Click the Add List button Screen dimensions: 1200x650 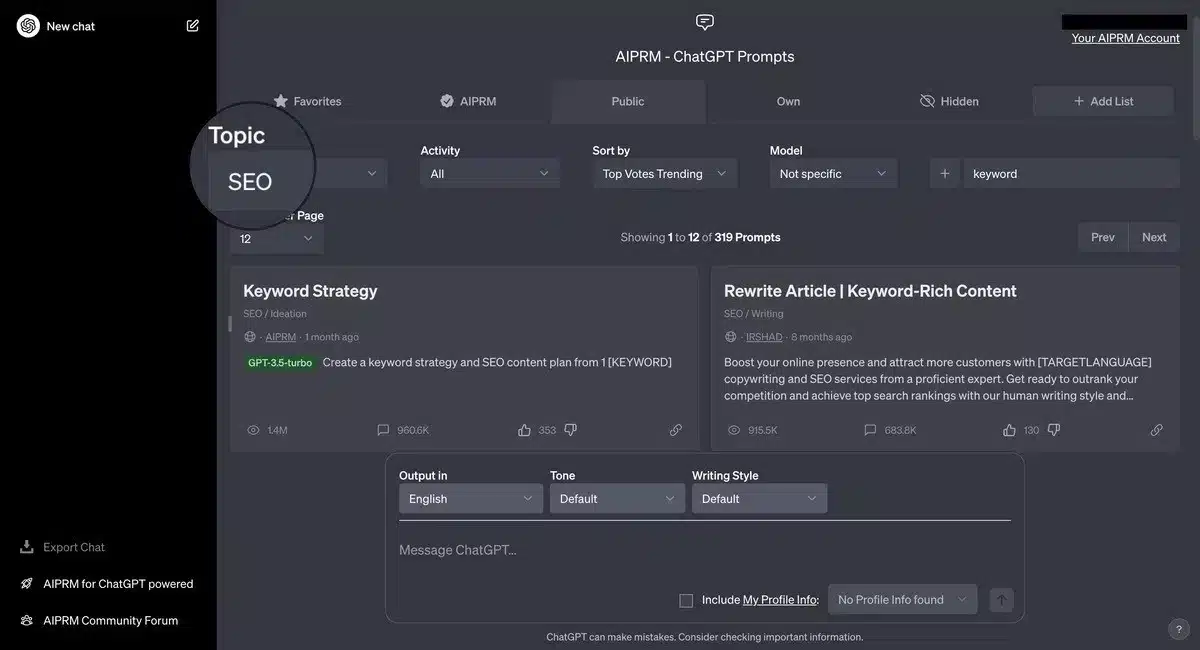pos(1103,101)
